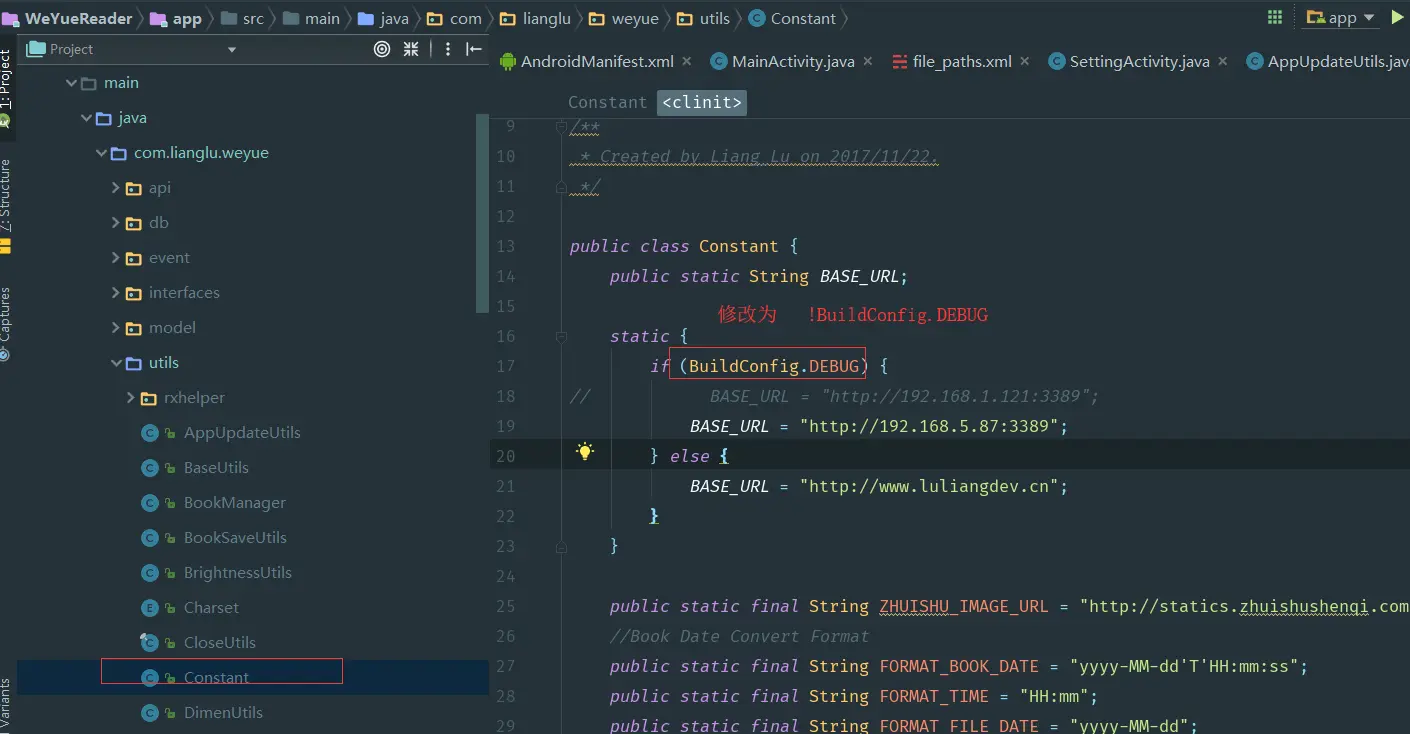Open the Project view type dropdown

(232, 49)
